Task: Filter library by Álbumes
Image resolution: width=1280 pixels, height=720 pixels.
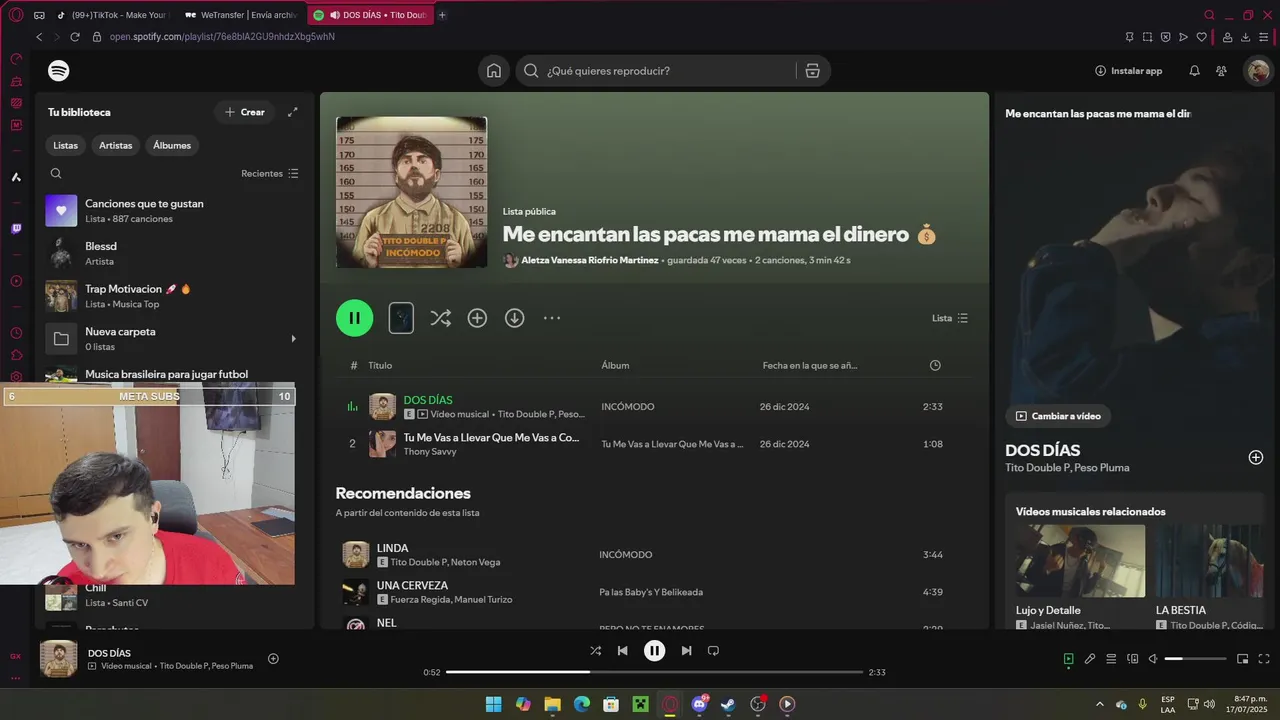Action: 172,145
